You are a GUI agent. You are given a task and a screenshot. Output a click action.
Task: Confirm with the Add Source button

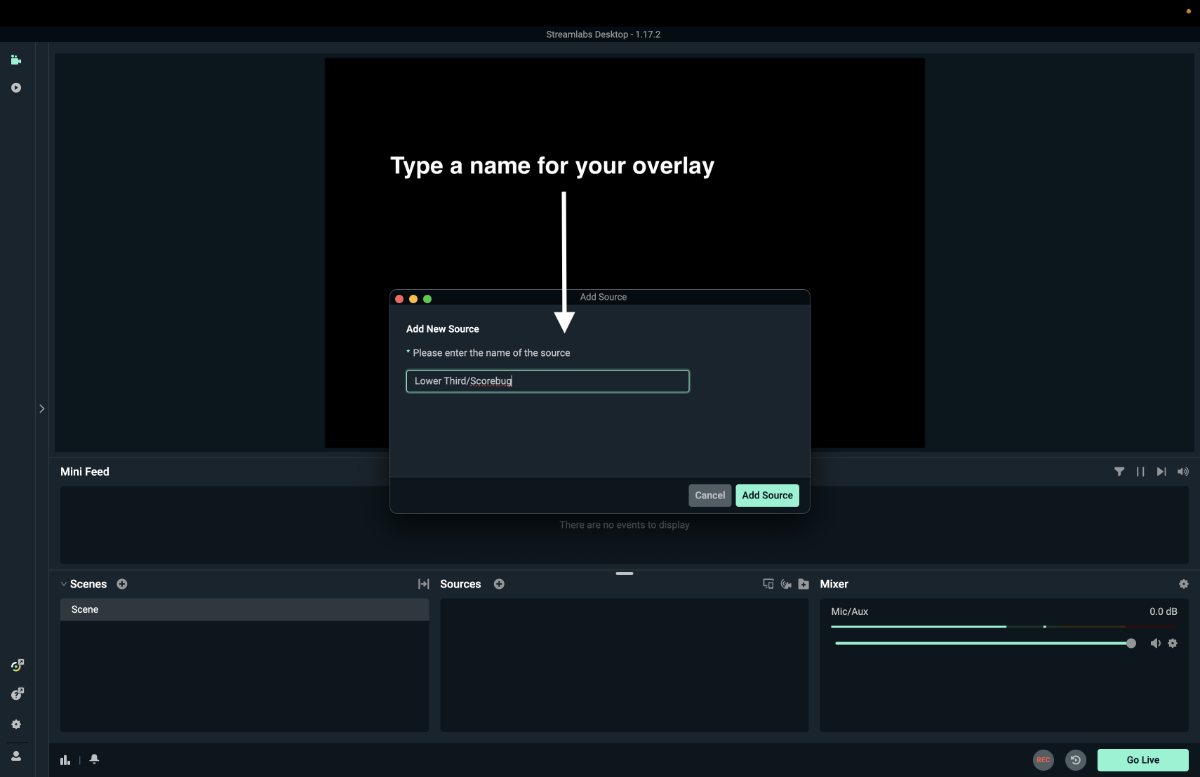pyautogui.click(x=767, y=495)
